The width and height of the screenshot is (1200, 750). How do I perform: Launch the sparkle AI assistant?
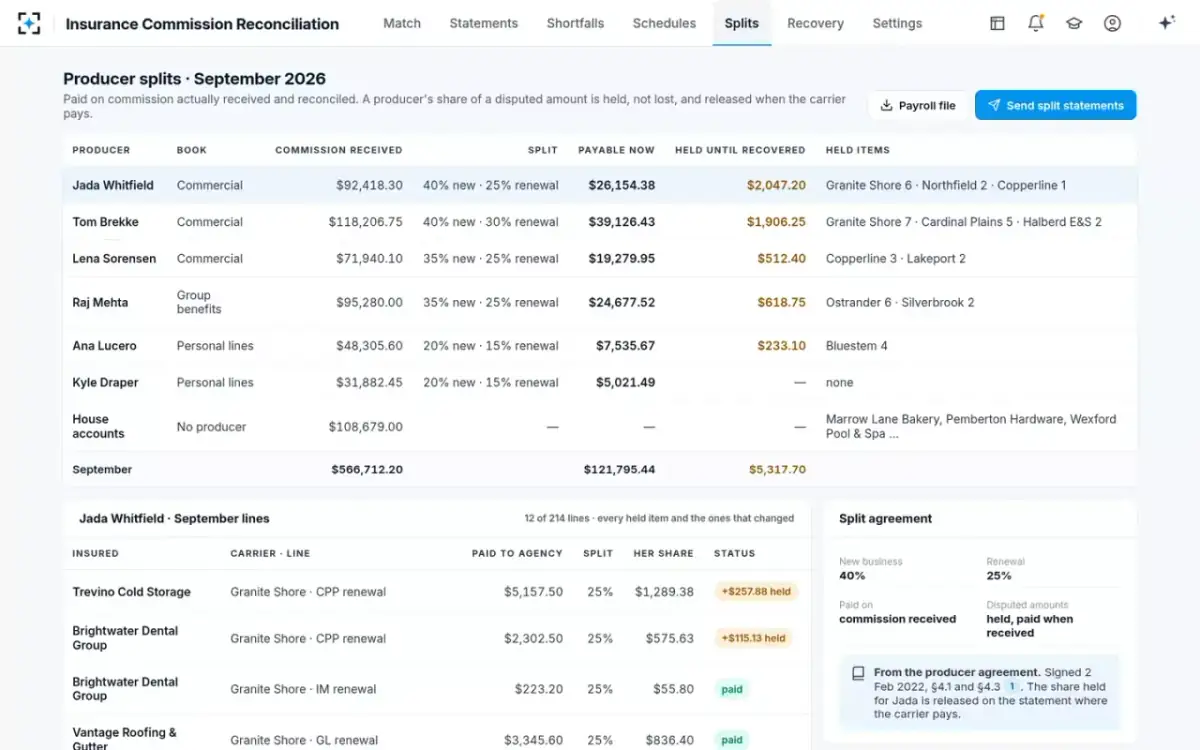coord(1166,23)
